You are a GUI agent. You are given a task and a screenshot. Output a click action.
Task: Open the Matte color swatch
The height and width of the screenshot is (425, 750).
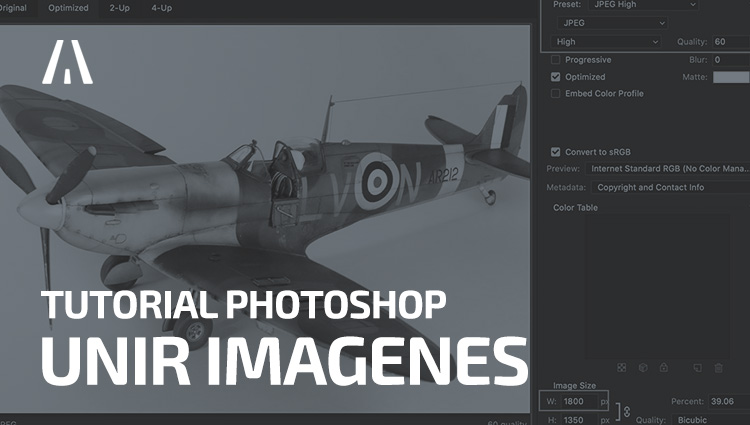731,77
